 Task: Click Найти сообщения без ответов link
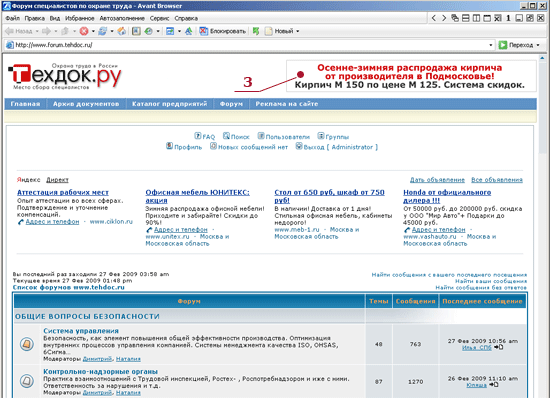tap(481, 288)
